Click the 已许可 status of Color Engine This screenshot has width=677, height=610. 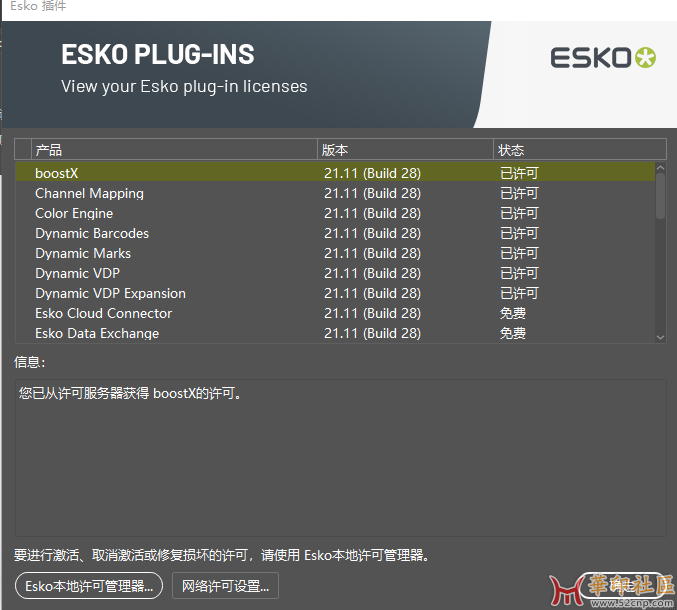click(x=519, y=213)
